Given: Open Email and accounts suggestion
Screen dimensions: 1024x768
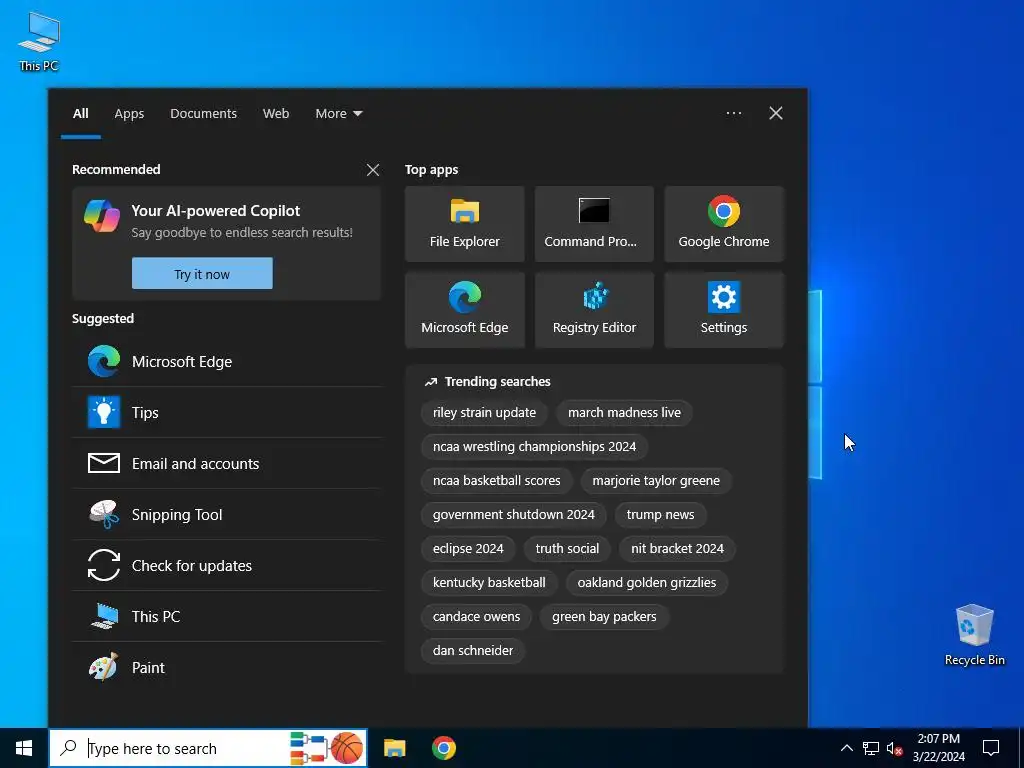Looking at the screenshot, I should 227,463.
